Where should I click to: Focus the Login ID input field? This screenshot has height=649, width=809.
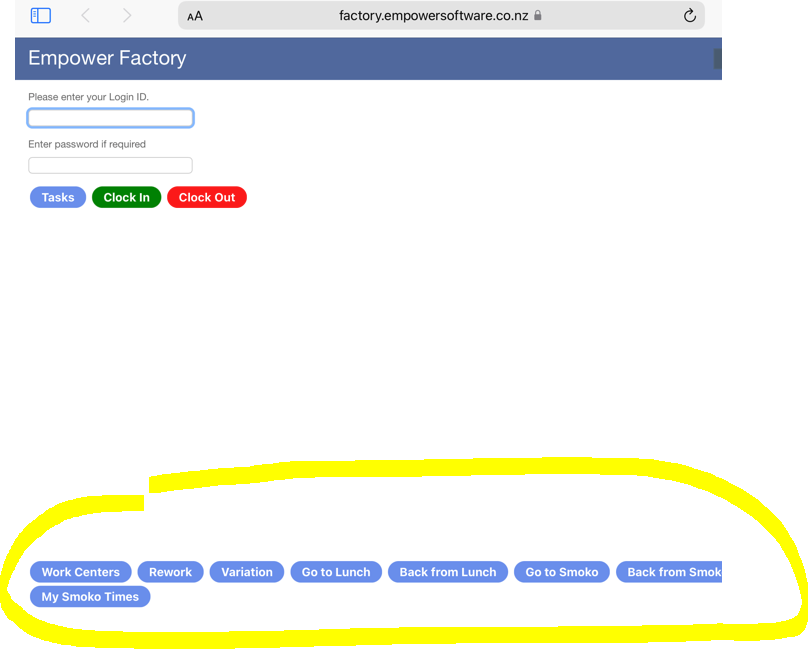[x=110, y=118]
